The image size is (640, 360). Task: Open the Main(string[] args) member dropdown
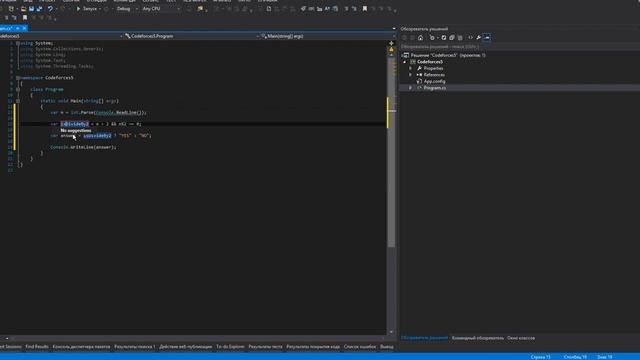[328, 36]
